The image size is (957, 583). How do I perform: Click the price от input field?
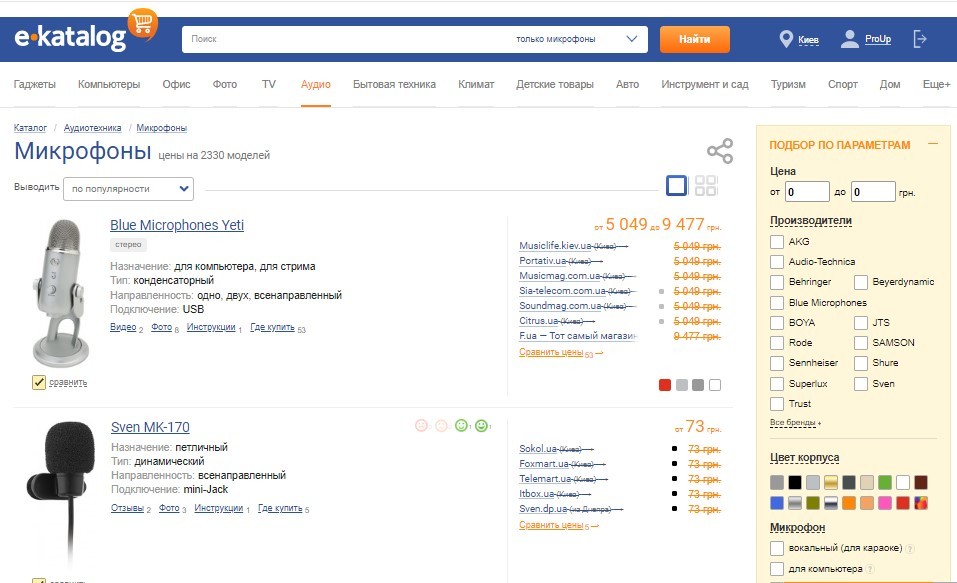pyautogui.click(x=807, y=192)
